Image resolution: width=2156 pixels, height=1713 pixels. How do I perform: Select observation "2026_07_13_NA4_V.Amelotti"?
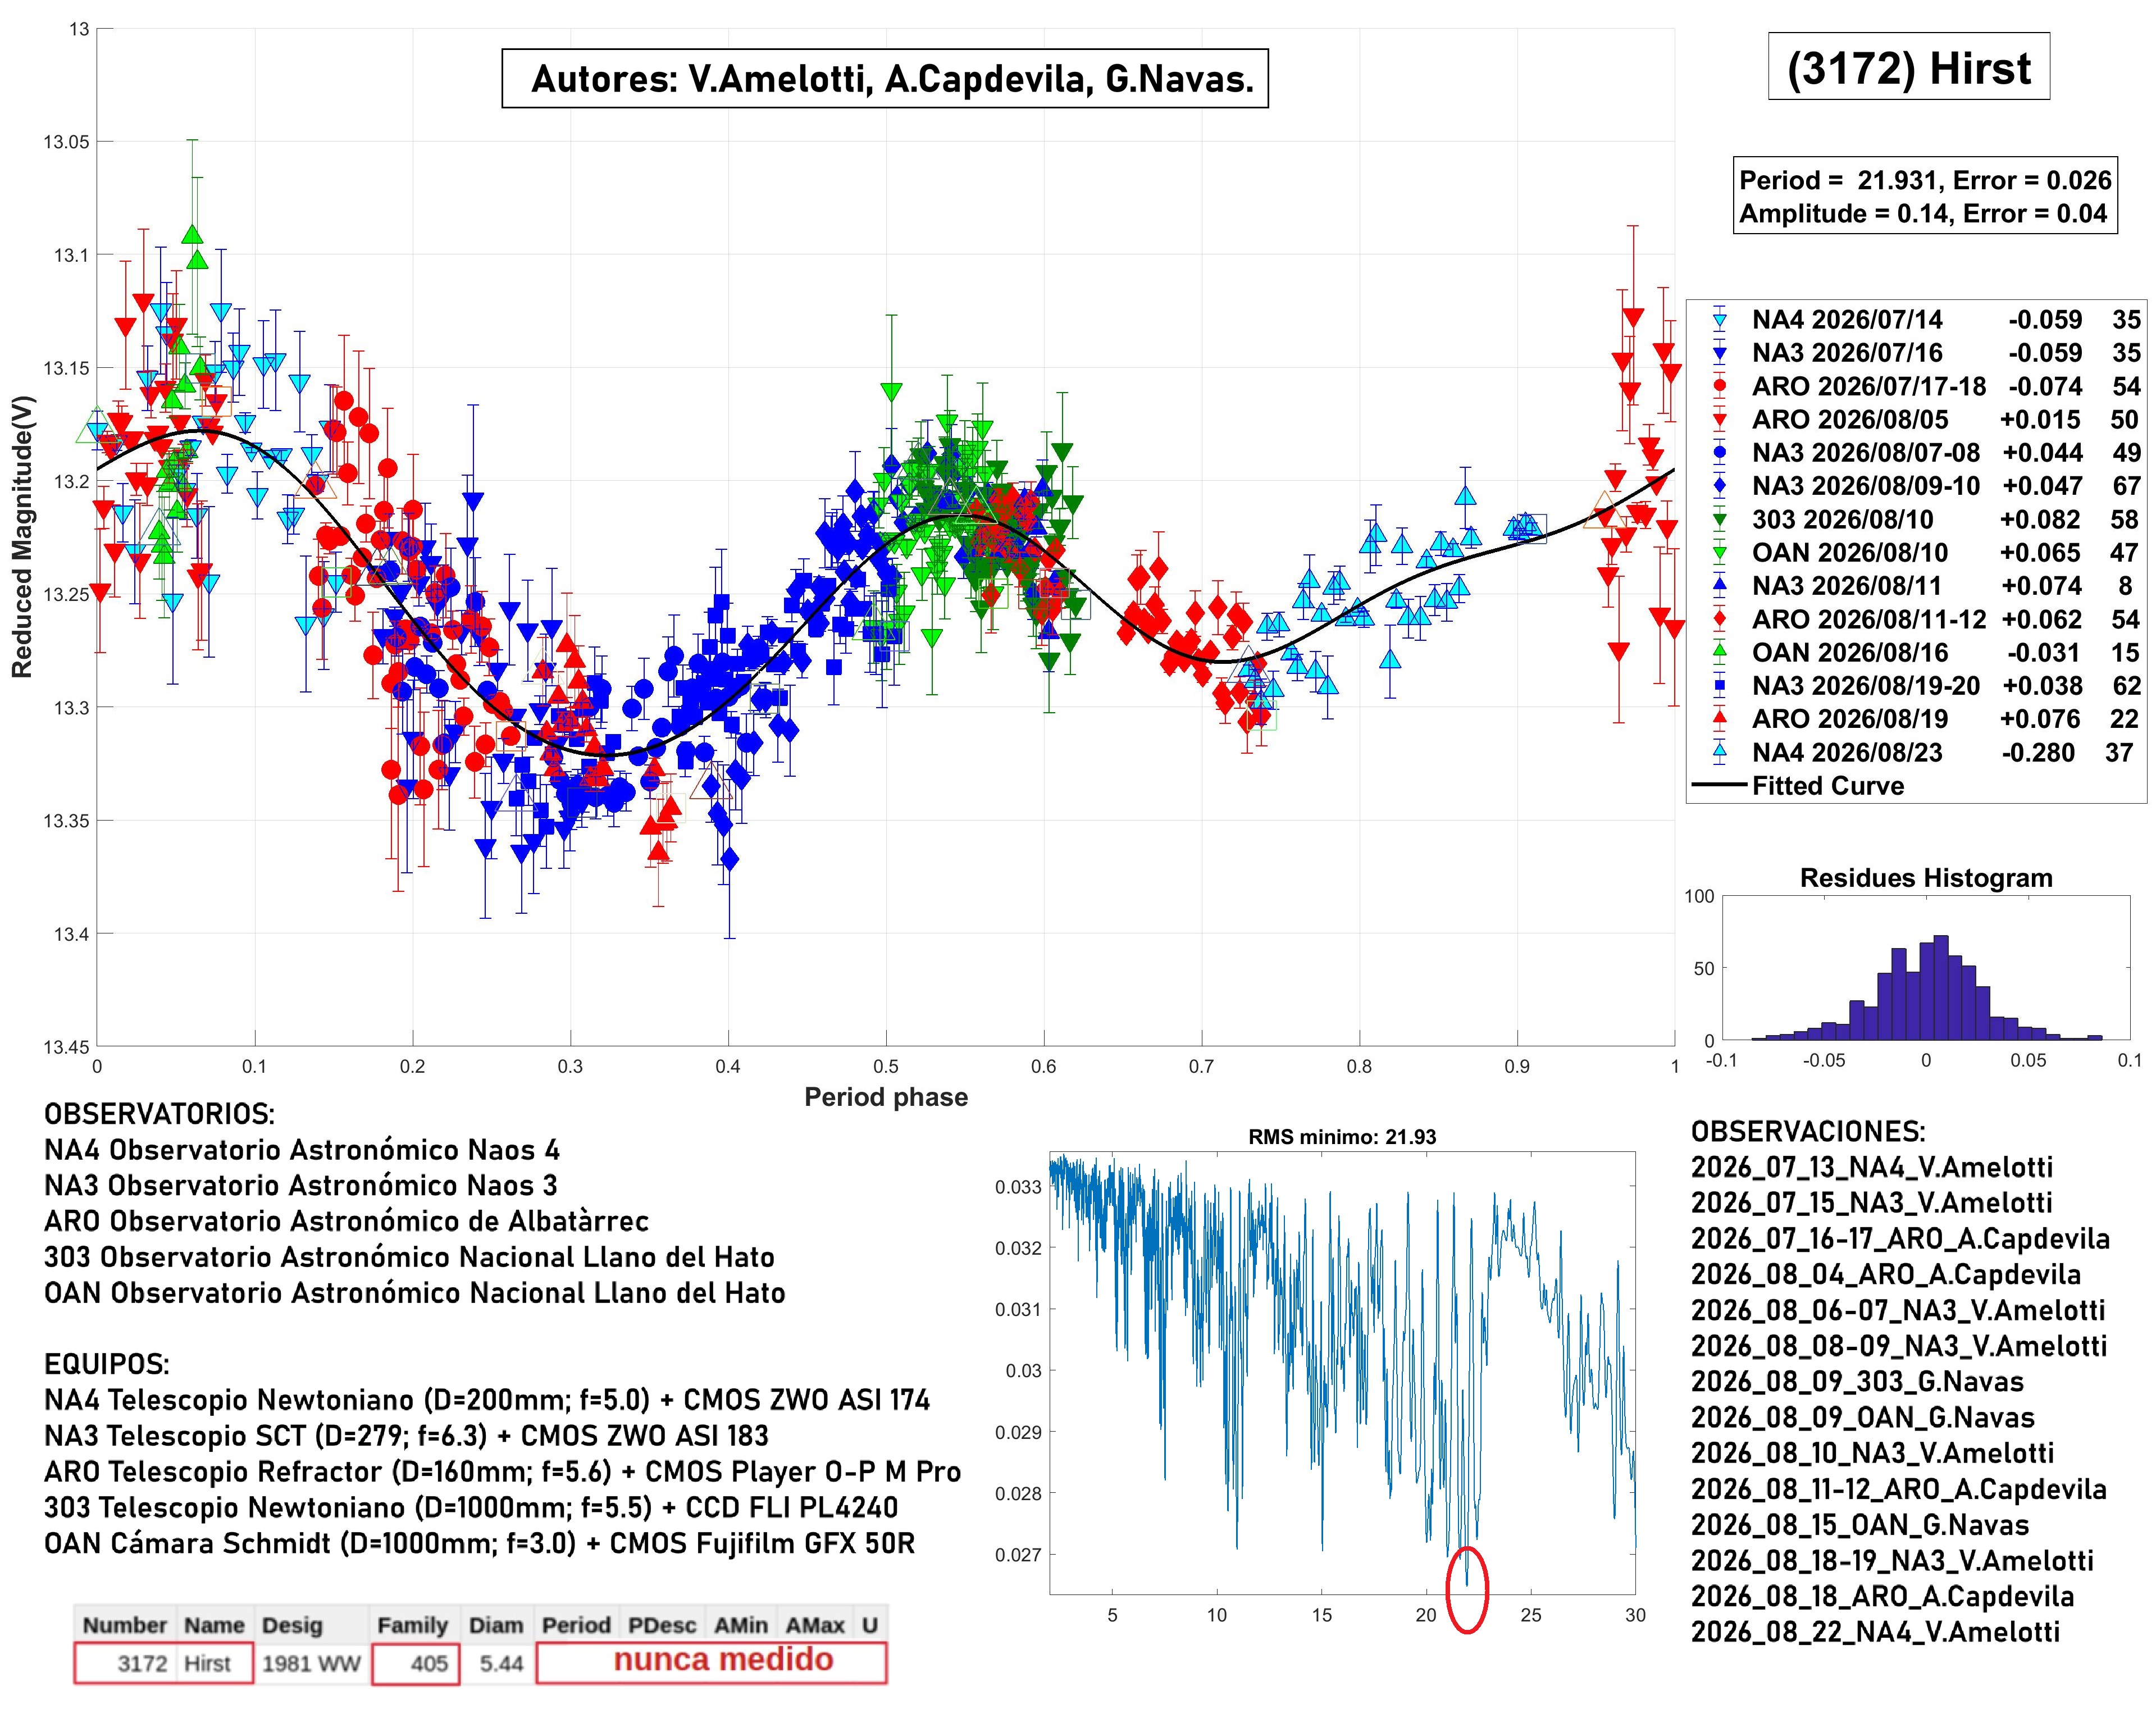pyautogui.click(x=1872, y=1168)
